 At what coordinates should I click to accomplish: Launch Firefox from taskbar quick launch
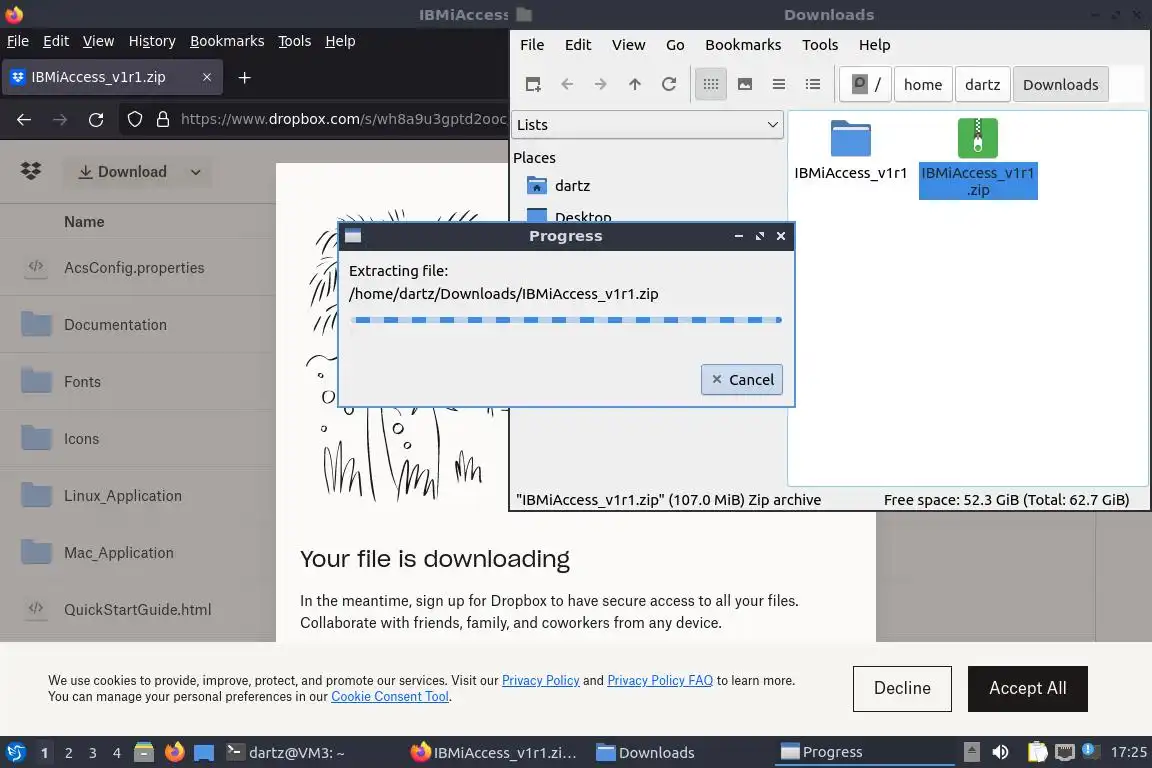[x=175, y=753]
